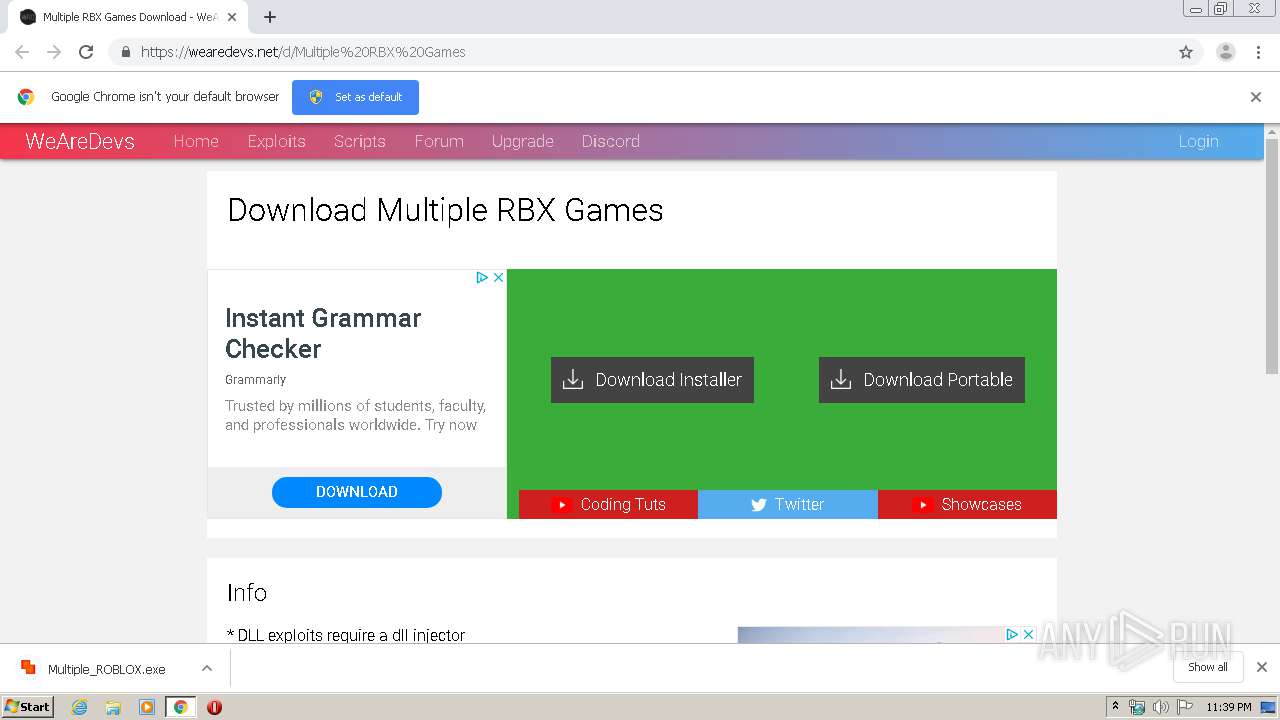This screenshot has width=1280, height=720.
Task: Launch Internet Explorer from taskbar
Action: click(x=79, y=707)
